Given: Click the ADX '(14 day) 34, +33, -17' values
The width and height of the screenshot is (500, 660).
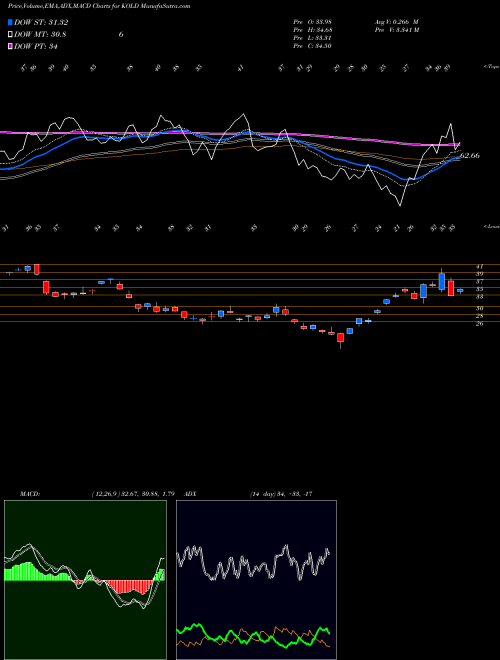Looking at the screenshot, I should tap(281, 494).
